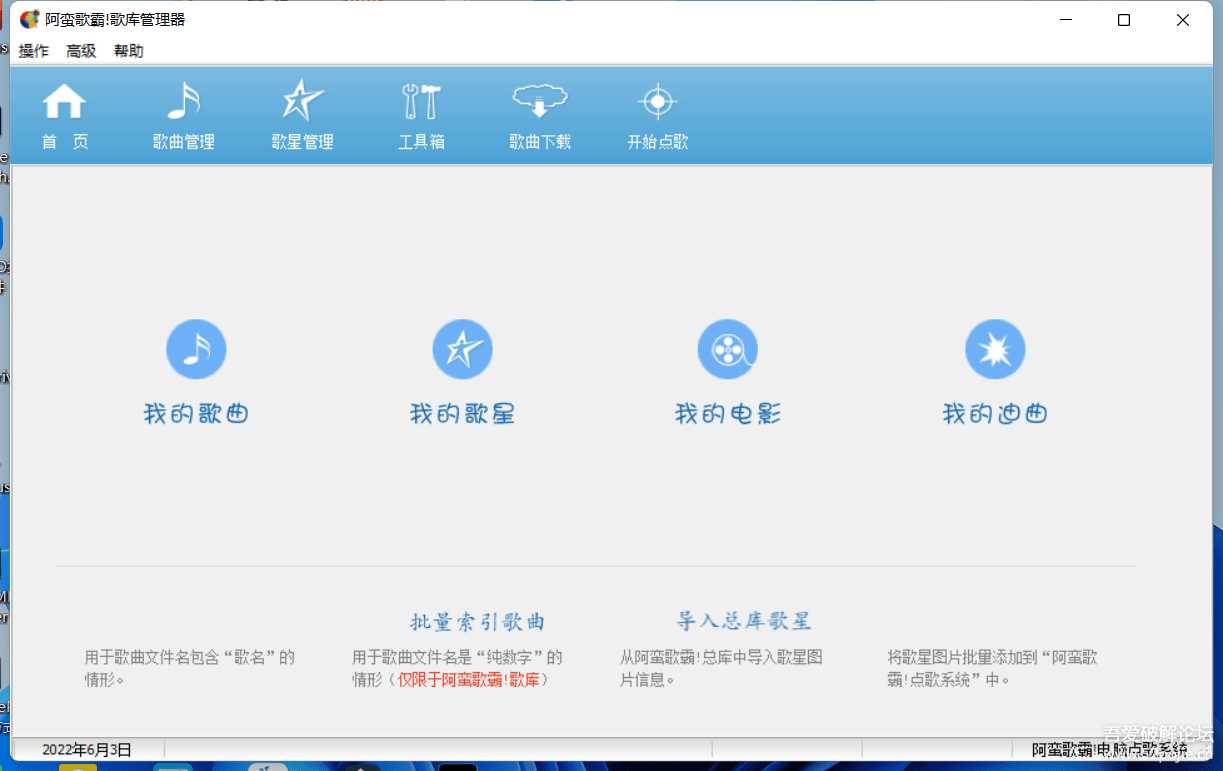
Task: Open 我的歌曲 music note icon
Action: [x=196, y=349]
